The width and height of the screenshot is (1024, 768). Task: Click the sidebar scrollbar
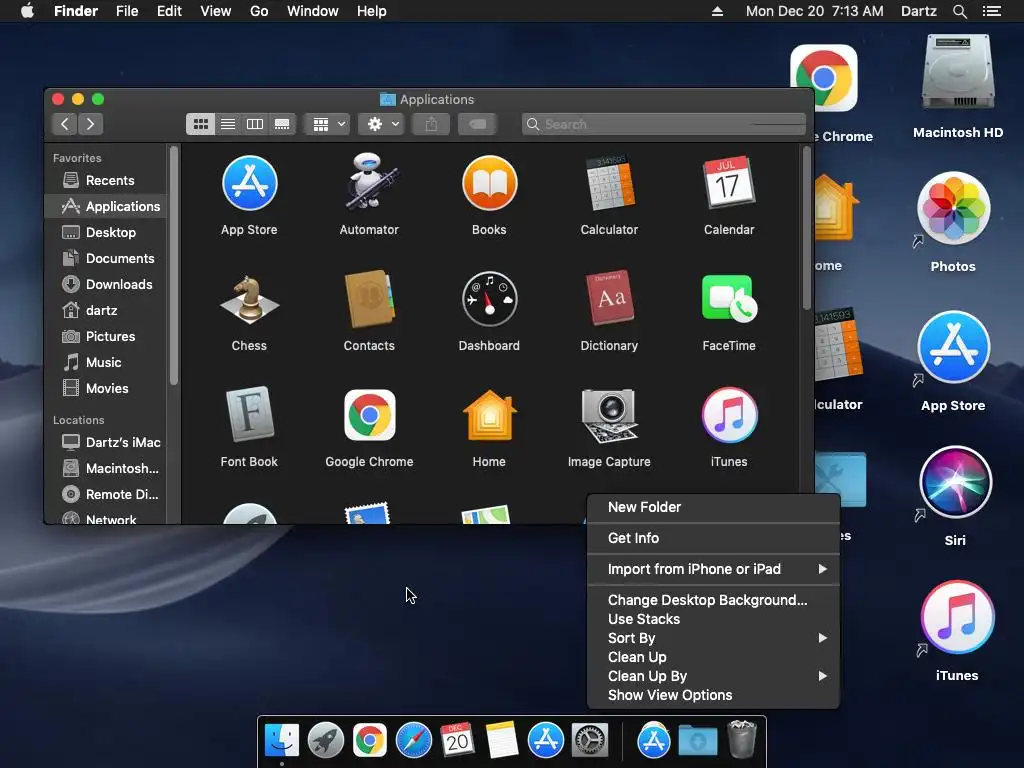click(x=174, y=266)
